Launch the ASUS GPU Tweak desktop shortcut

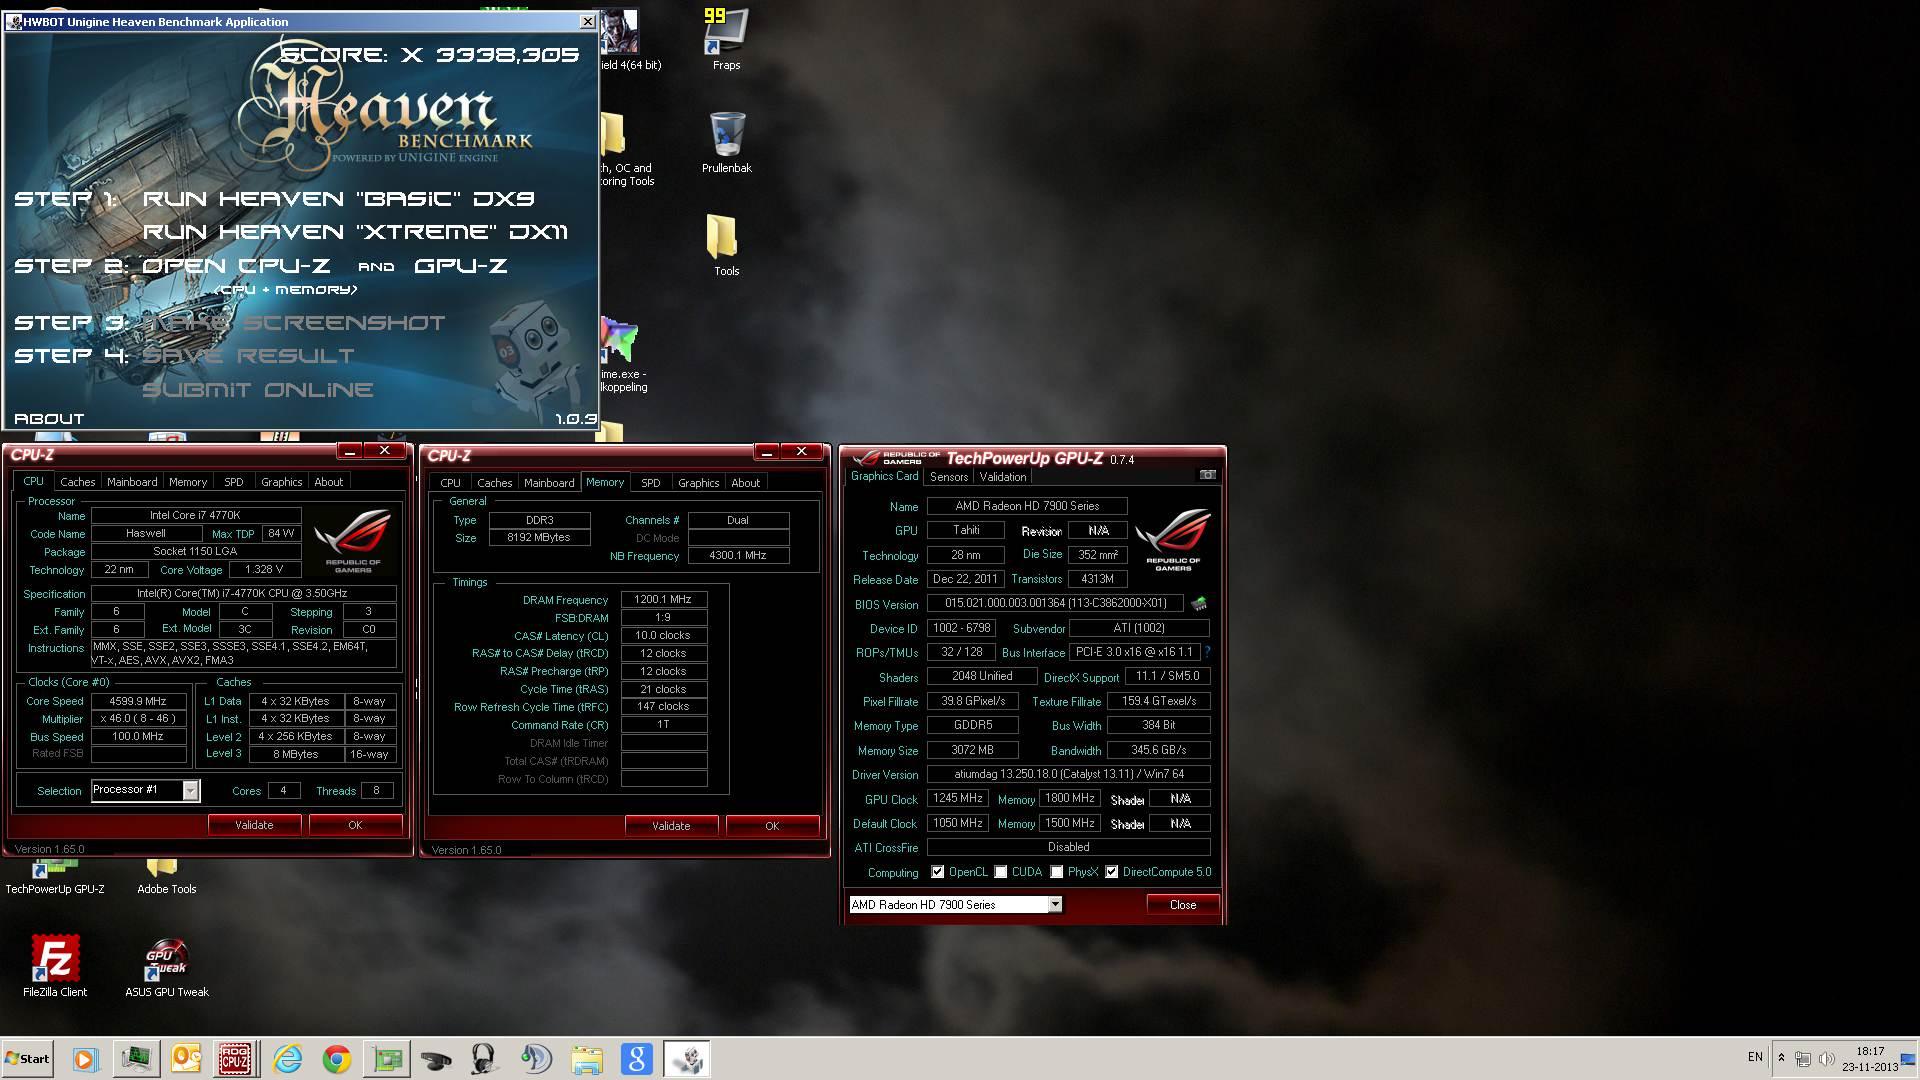(x=167, y=966)
